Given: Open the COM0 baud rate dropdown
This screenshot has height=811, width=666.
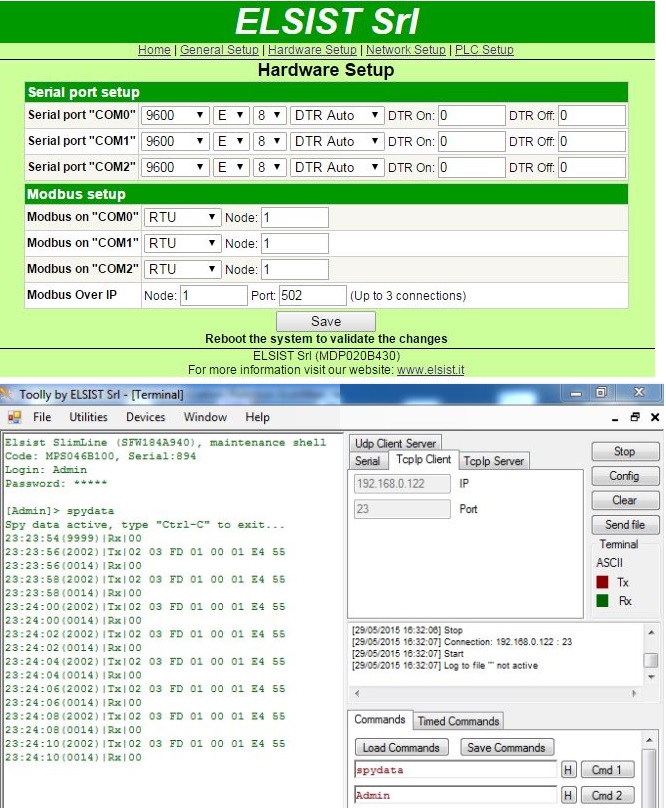Looking at the screenshot, I should [175, 115].
